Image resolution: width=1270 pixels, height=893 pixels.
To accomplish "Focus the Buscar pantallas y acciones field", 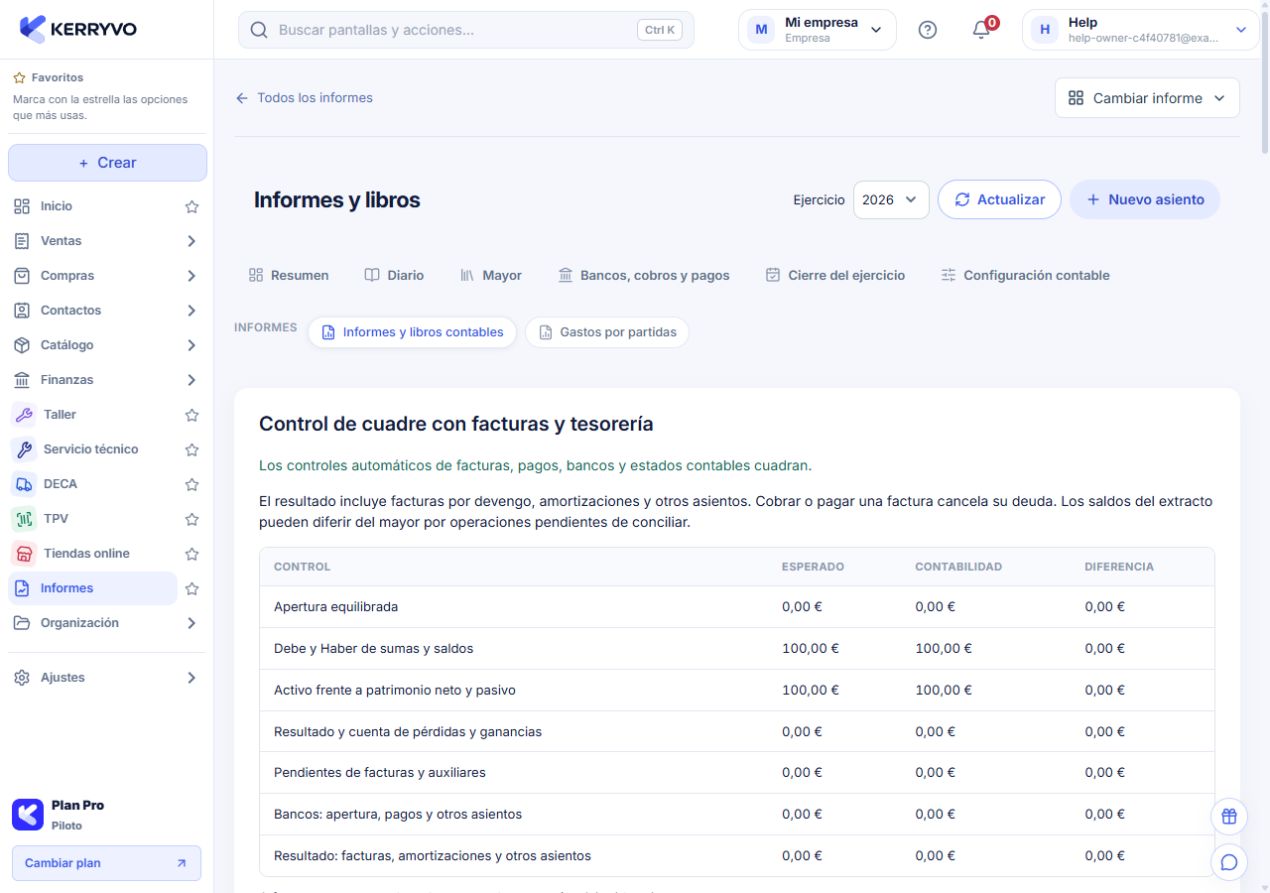I will (466, 30).
